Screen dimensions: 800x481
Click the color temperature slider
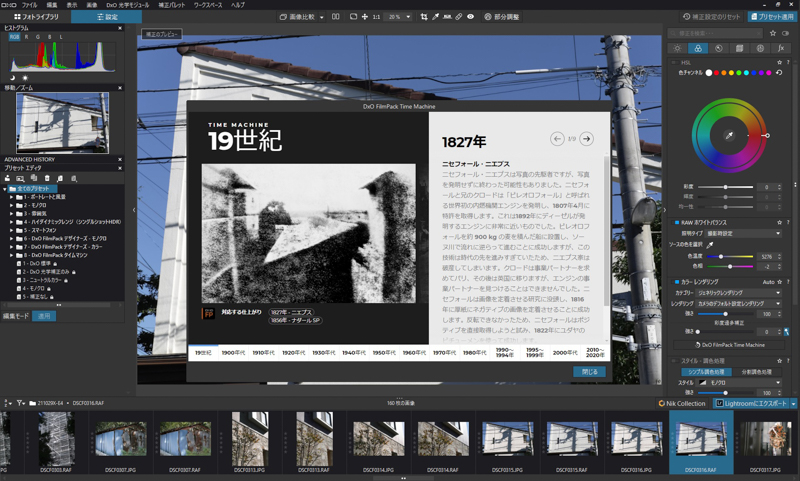pos(730,257)
